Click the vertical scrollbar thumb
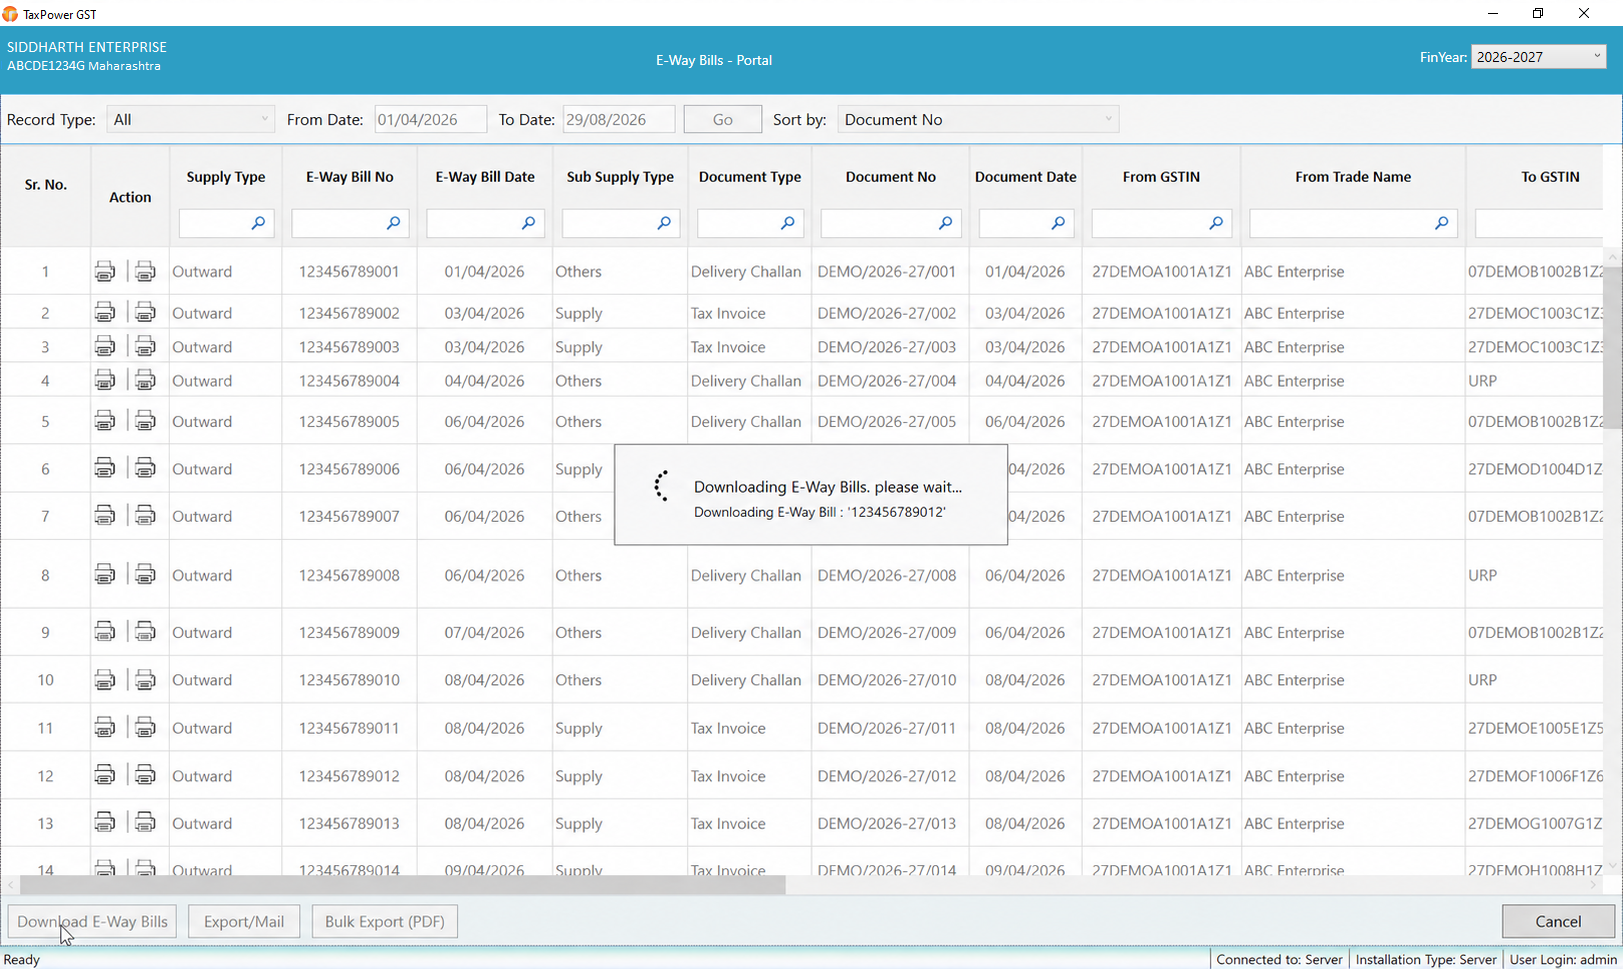 (x=1612, y=347)
